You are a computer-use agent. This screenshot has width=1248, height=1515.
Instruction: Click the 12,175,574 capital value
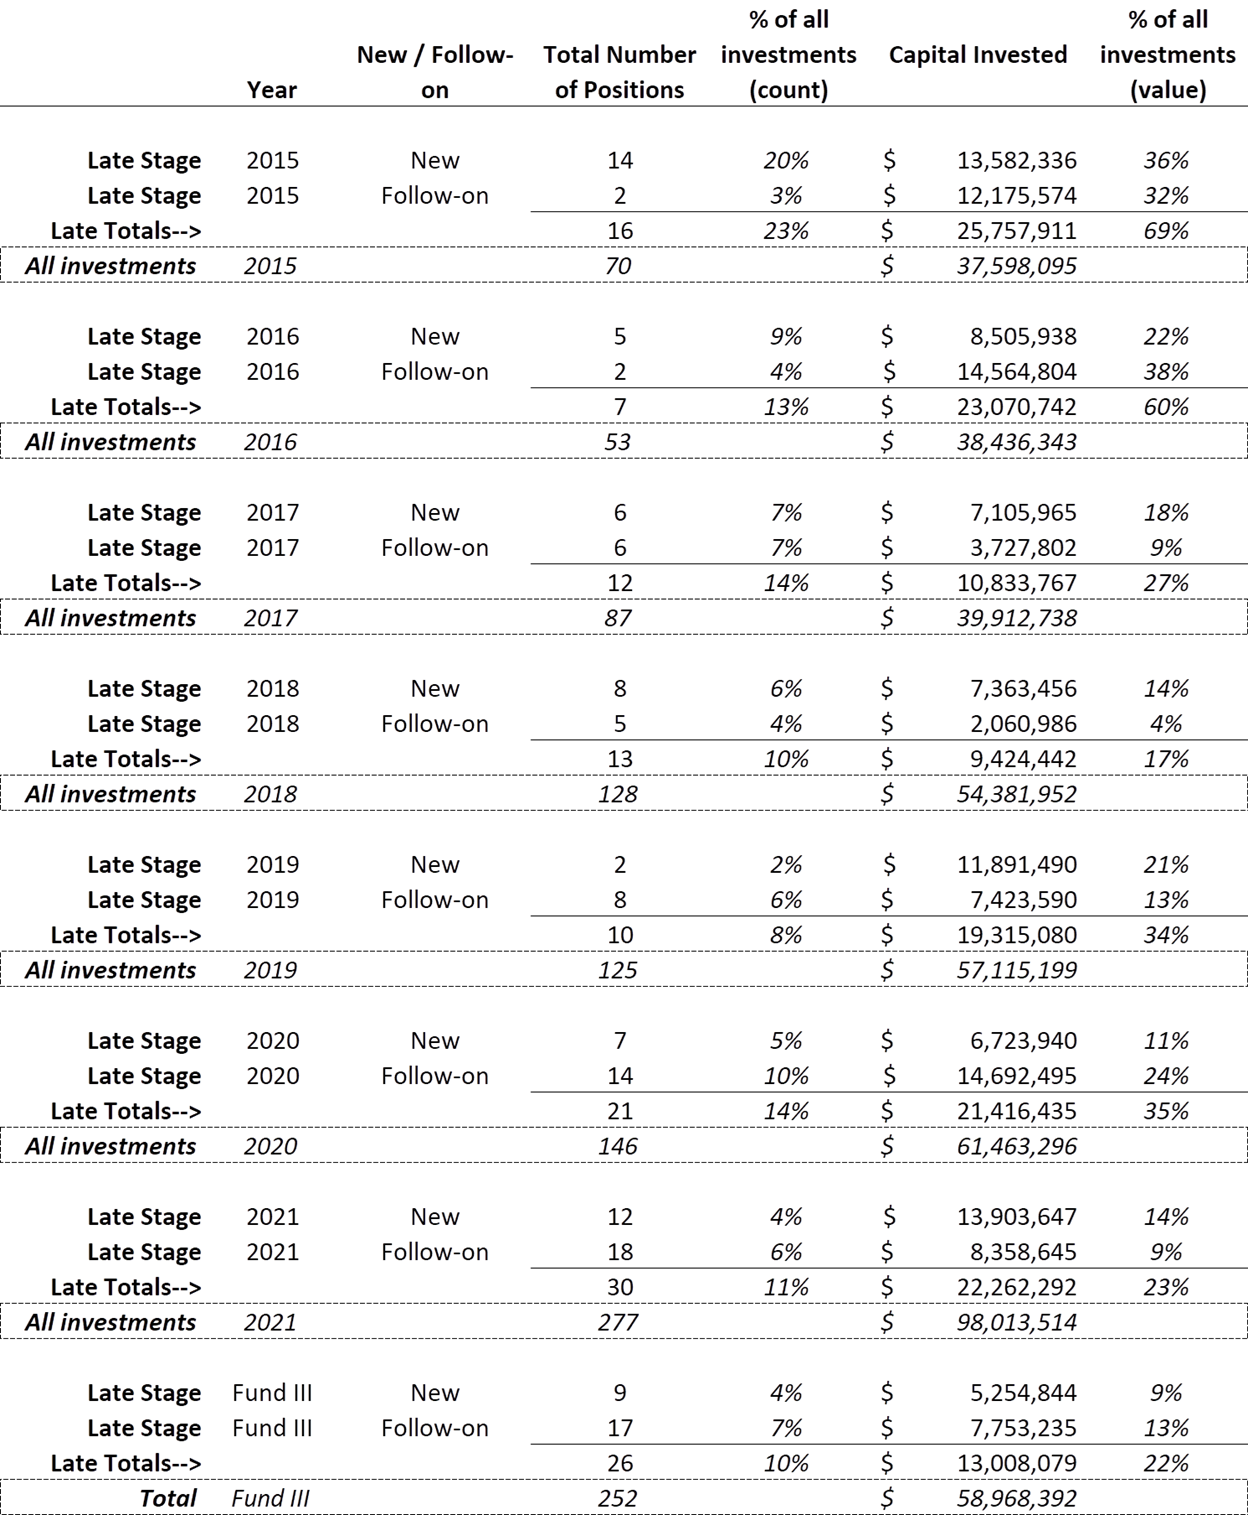point(1017,196)
